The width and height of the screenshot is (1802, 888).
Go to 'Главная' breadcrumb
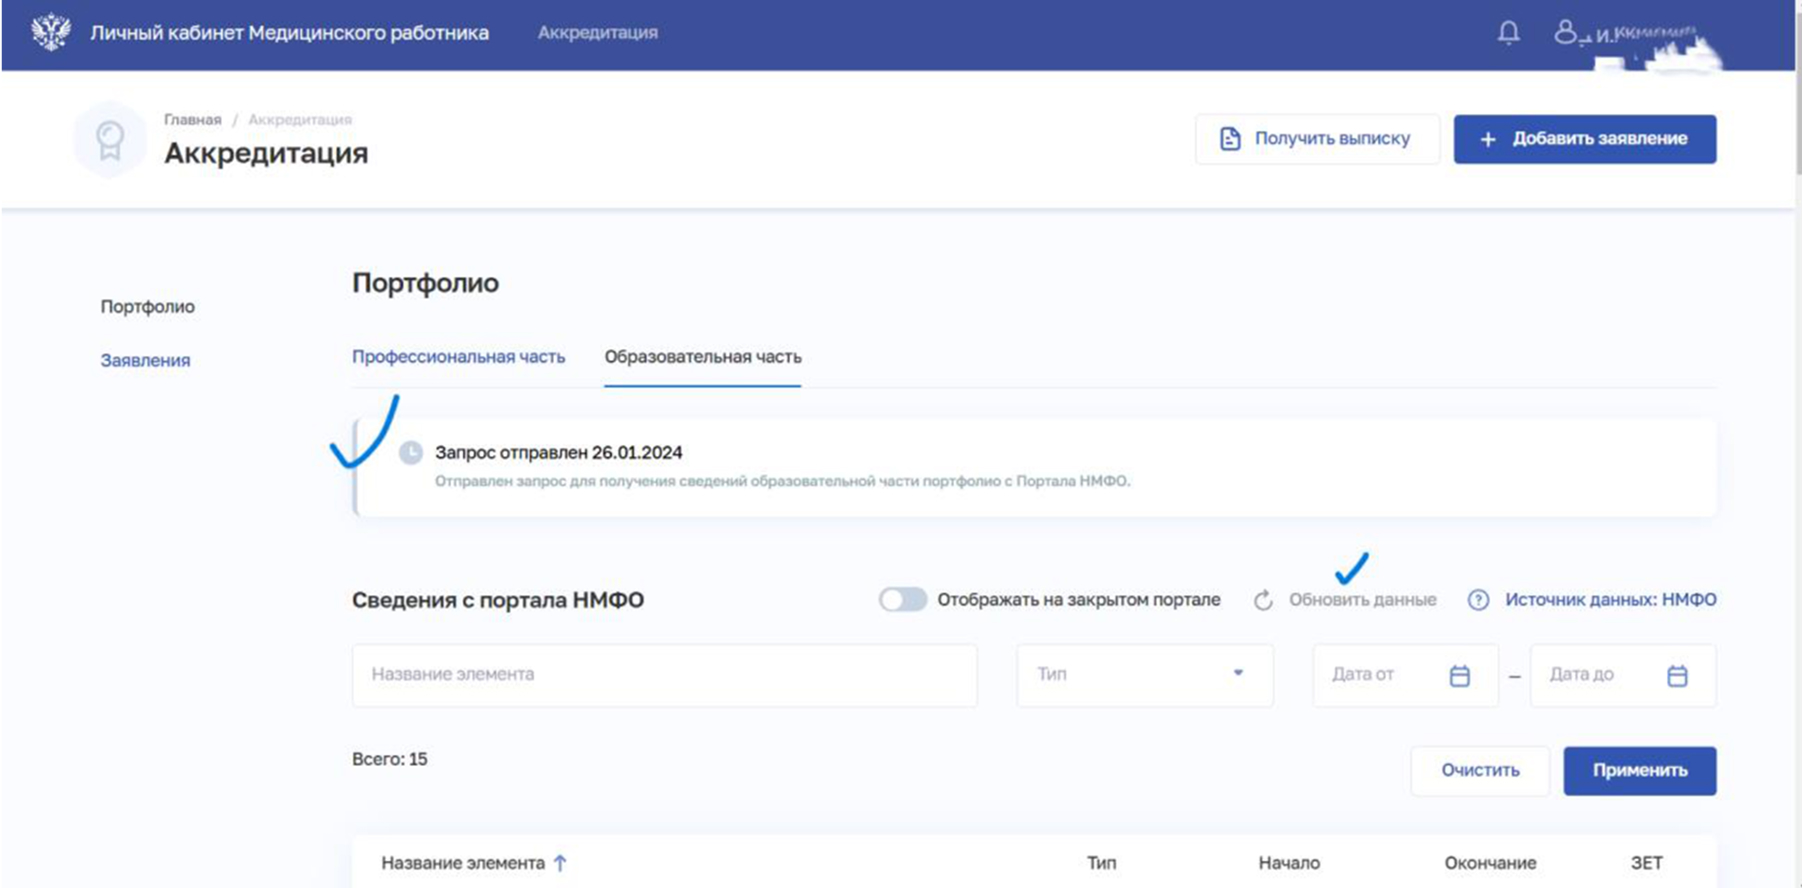click(193, 120)
